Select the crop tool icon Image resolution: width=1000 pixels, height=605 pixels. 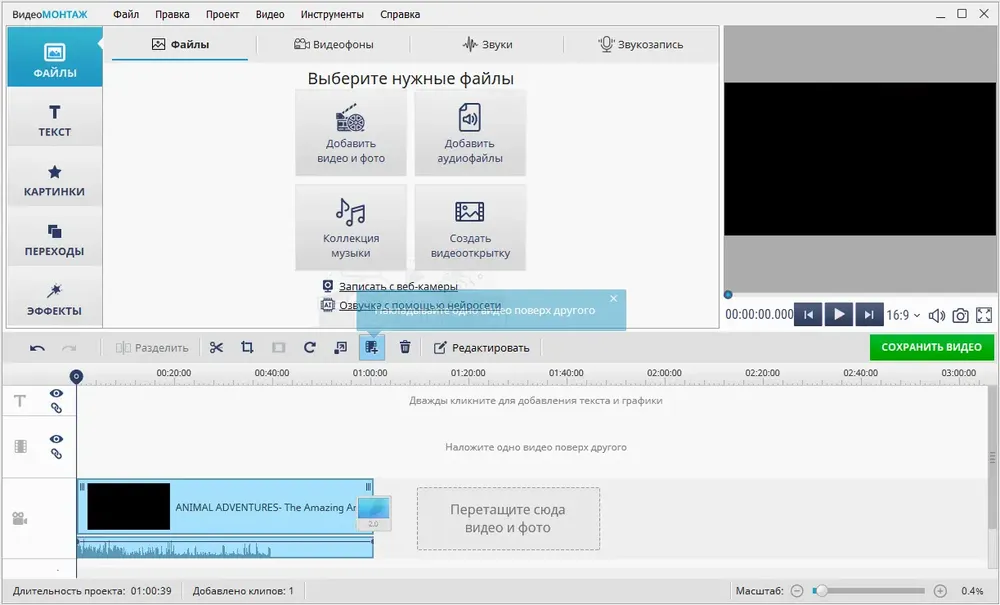[x=247, y=347]
